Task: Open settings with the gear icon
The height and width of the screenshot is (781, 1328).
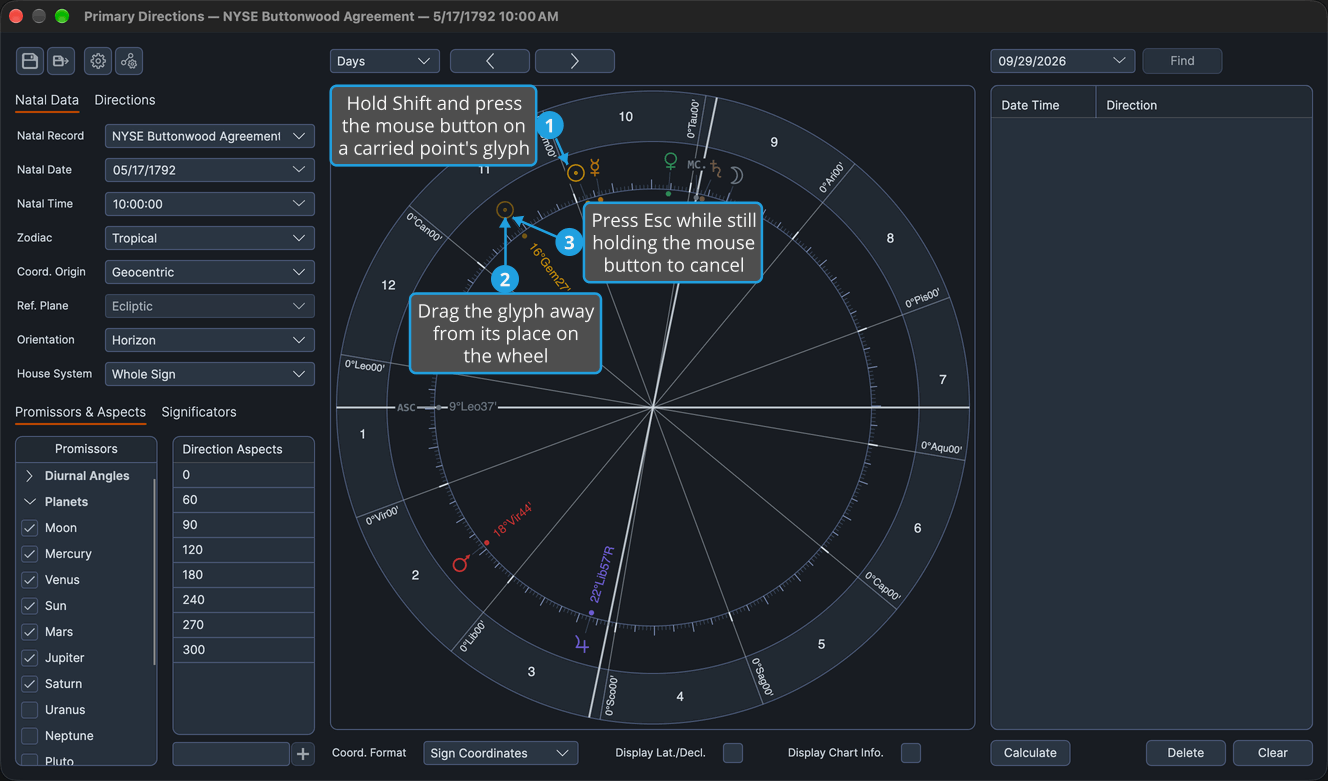Action: click(98, 61)
